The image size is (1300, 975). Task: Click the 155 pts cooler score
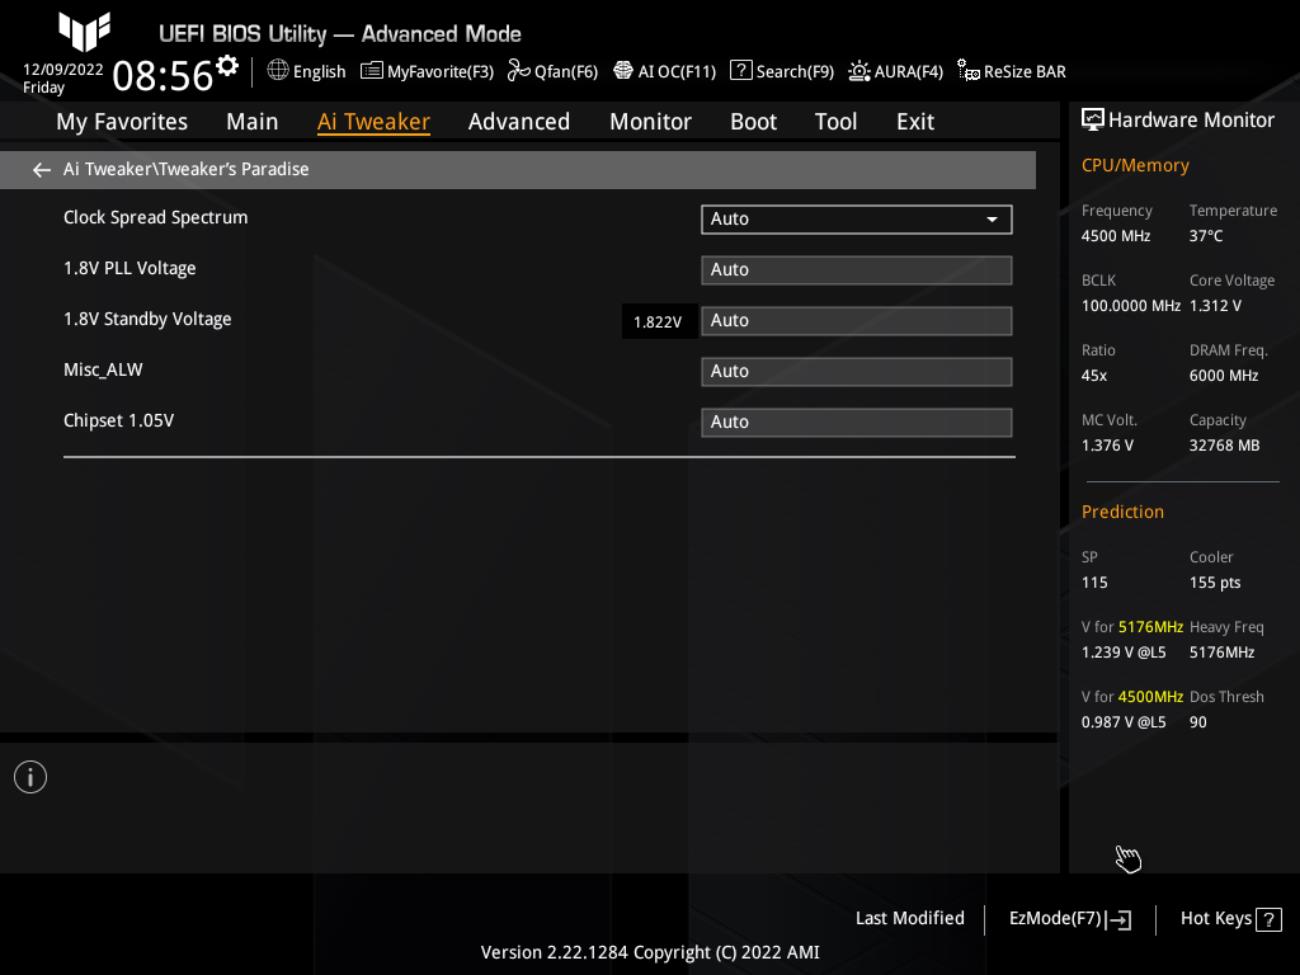pyautogui.click(x=1215, y=583)
